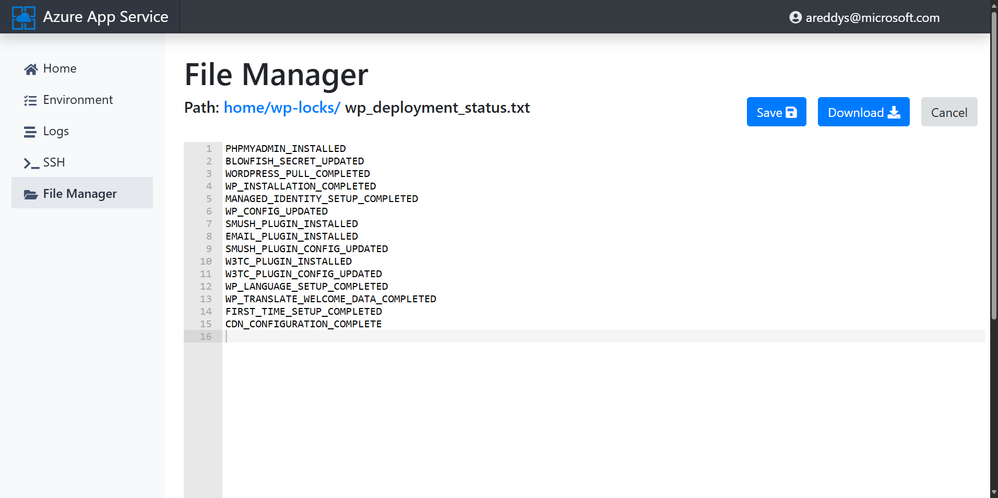Click the download arrow icon
Image resolution: width=998 pixels, height=498 pixels.
(x=894, y=112)
